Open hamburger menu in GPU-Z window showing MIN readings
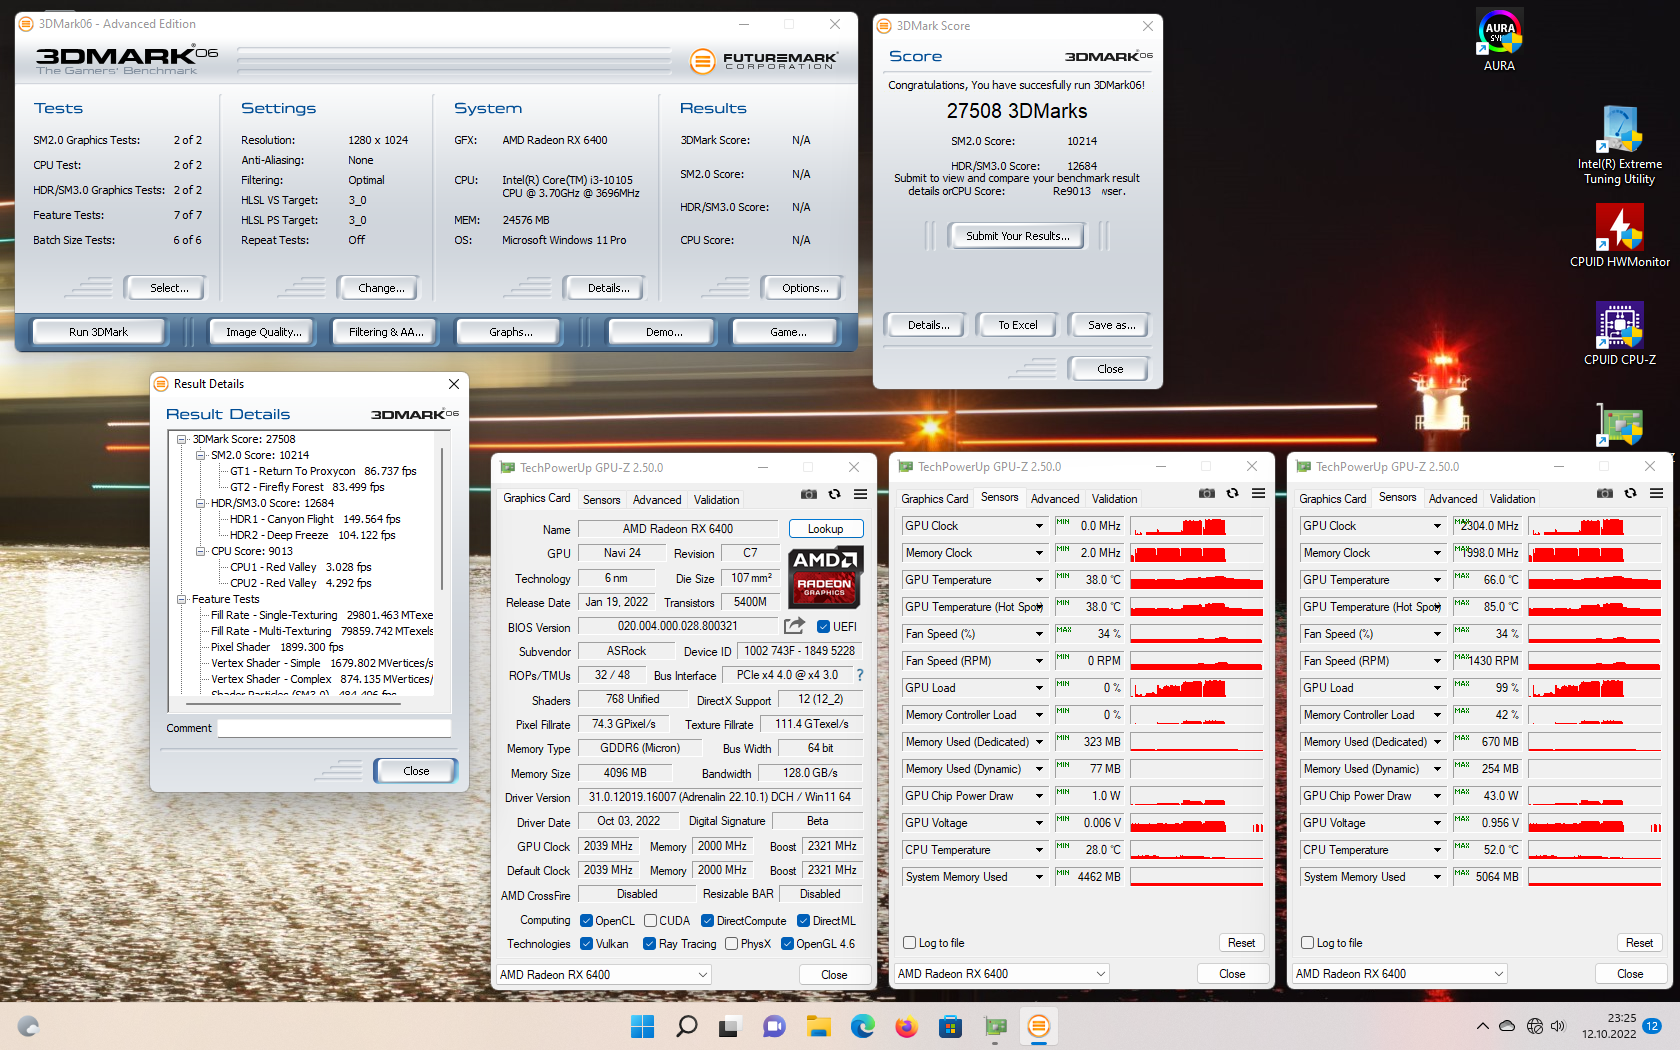 coord(1258,493)
